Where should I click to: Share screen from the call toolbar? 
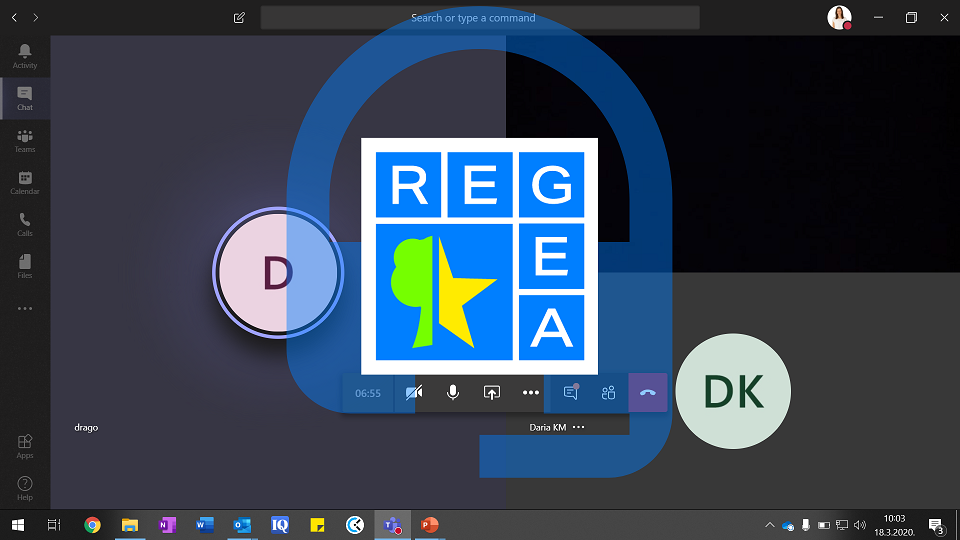[492, 392]
